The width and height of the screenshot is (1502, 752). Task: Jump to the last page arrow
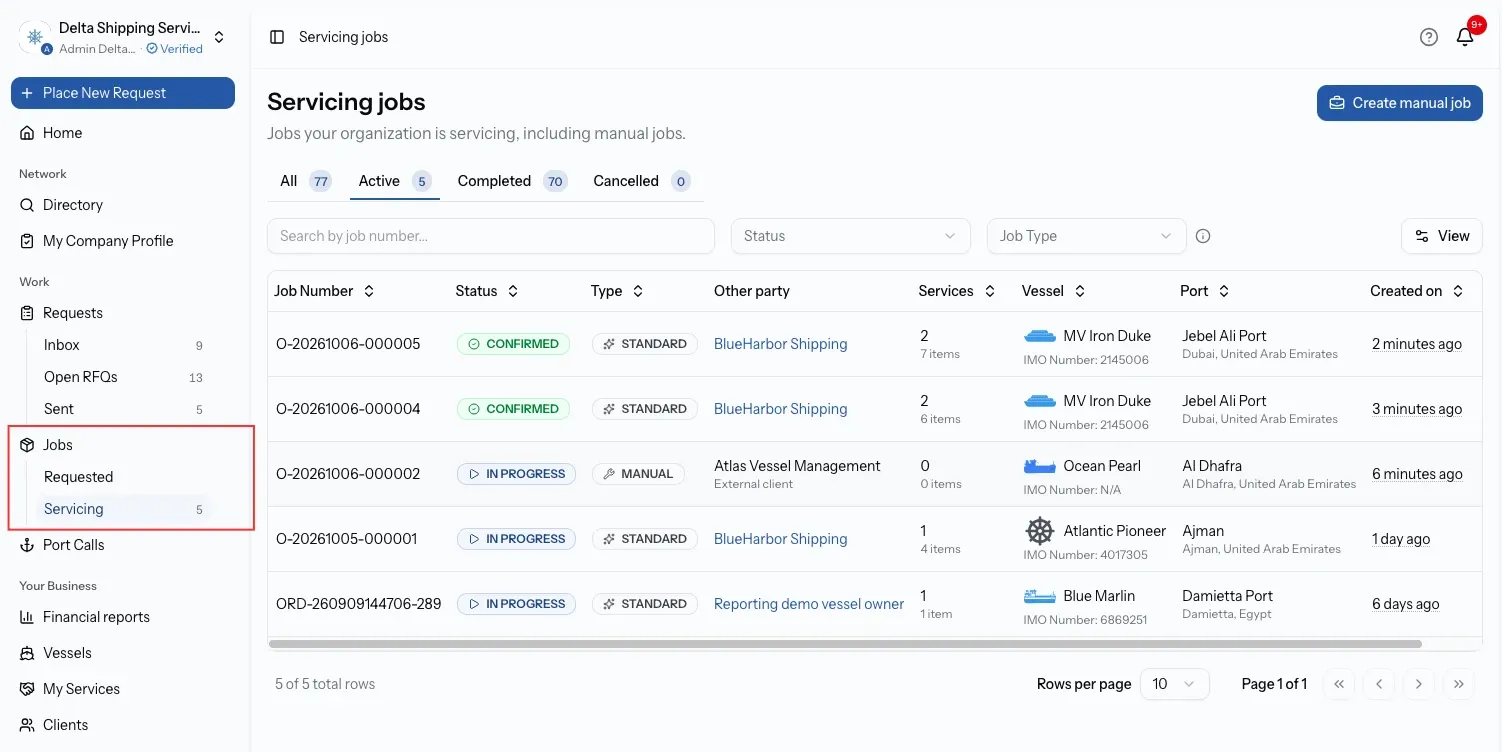[1459, 684]
